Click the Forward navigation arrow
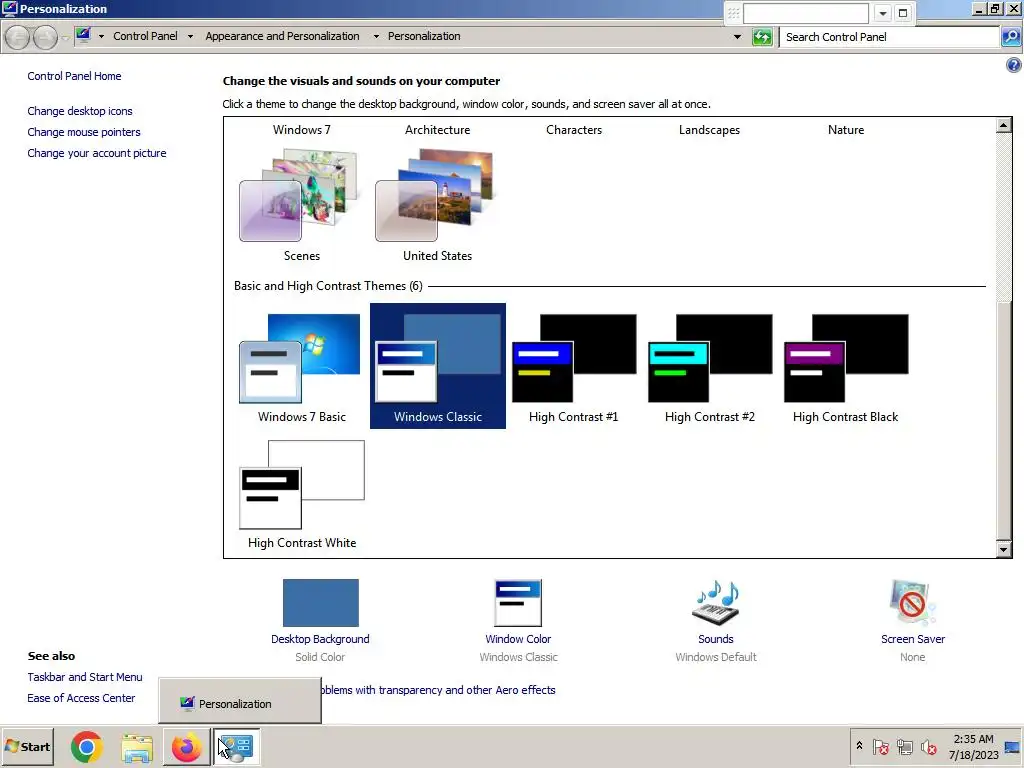This screenshot has width=1024, height=768. coord(45,37)
